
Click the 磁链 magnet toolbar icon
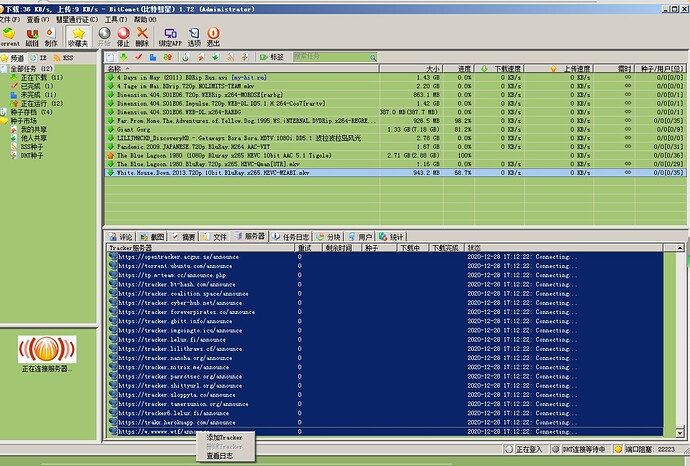32,37
